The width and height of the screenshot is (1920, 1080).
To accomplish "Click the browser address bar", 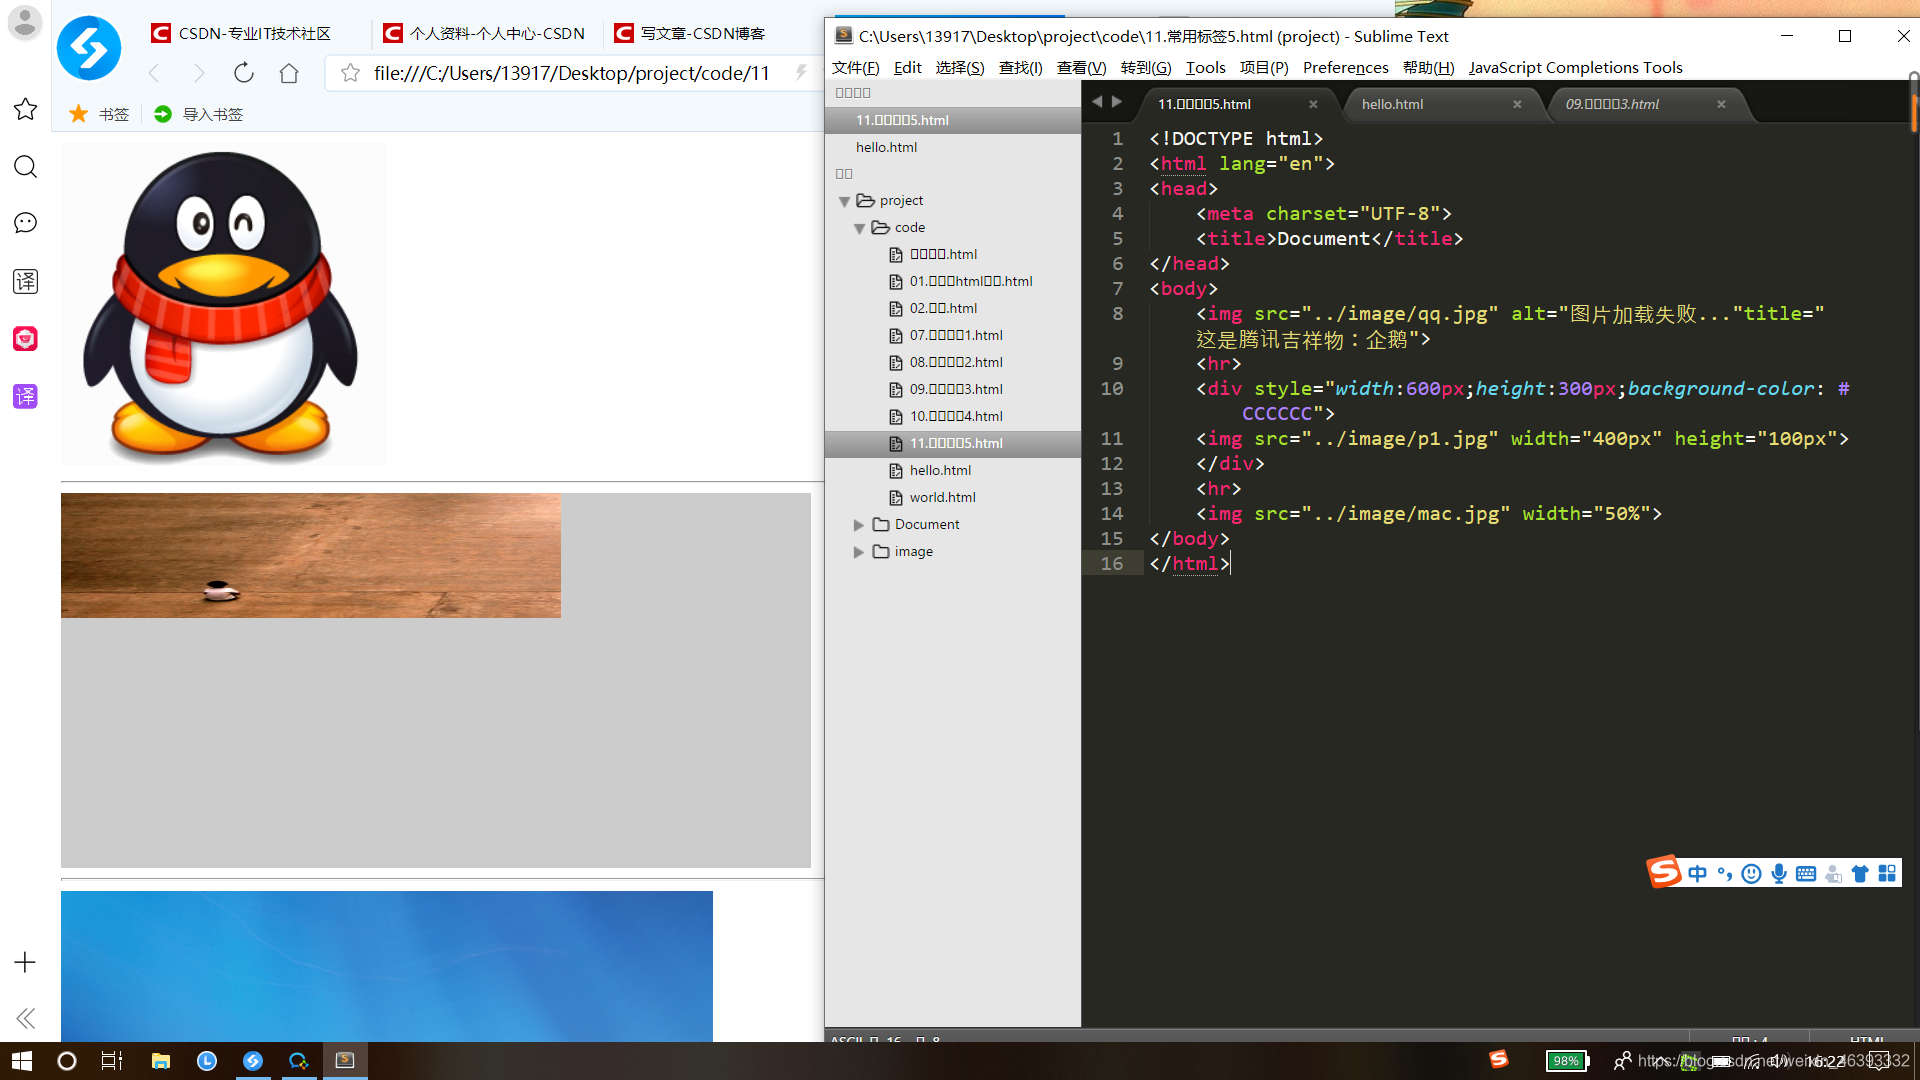I will pos(570,73).
